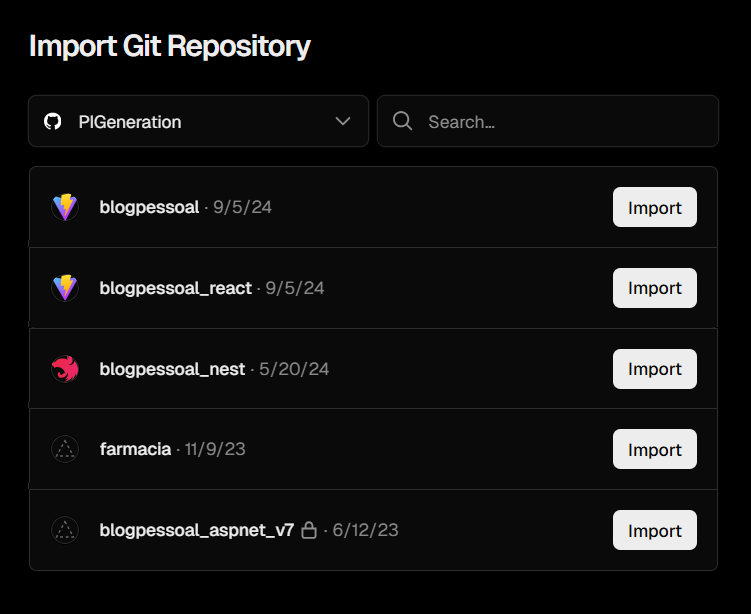Viewport: 751px width, 614px height.
Task: Click the Vite icon beside blogpessoal_react
Action: coord(65,288)
